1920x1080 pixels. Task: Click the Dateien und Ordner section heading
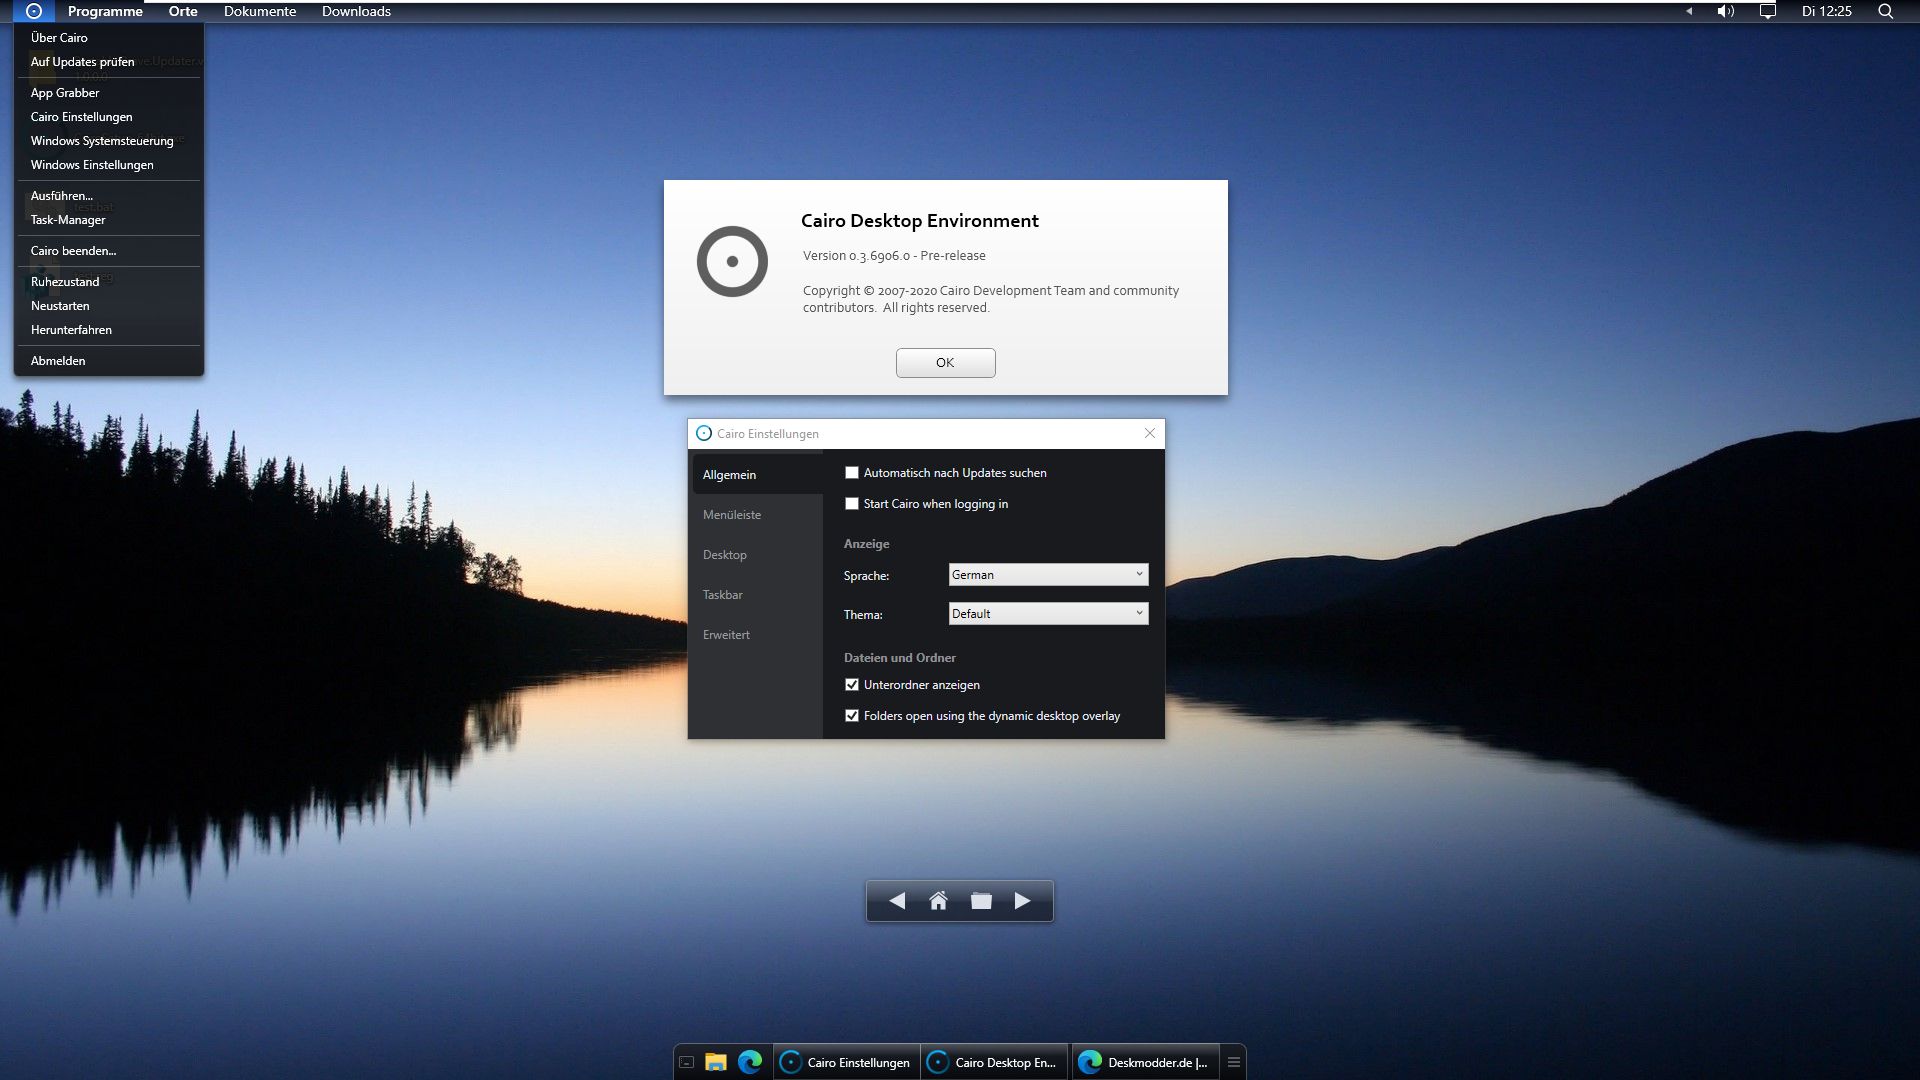[x=899, y=657]
